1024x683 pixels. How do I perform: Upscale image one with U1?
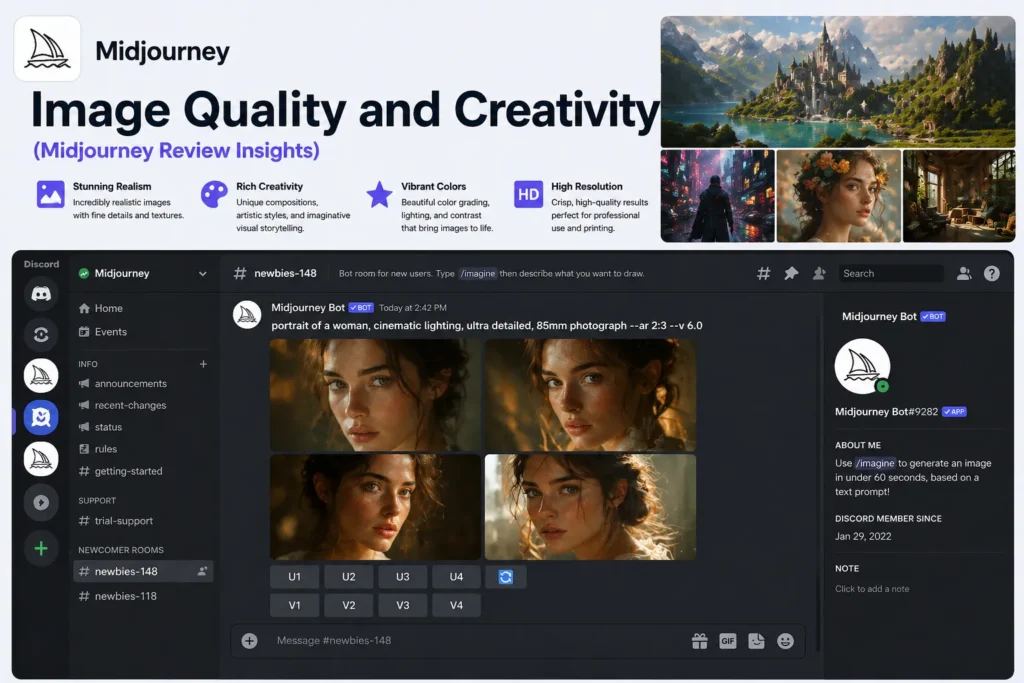(x=295, y=577)
